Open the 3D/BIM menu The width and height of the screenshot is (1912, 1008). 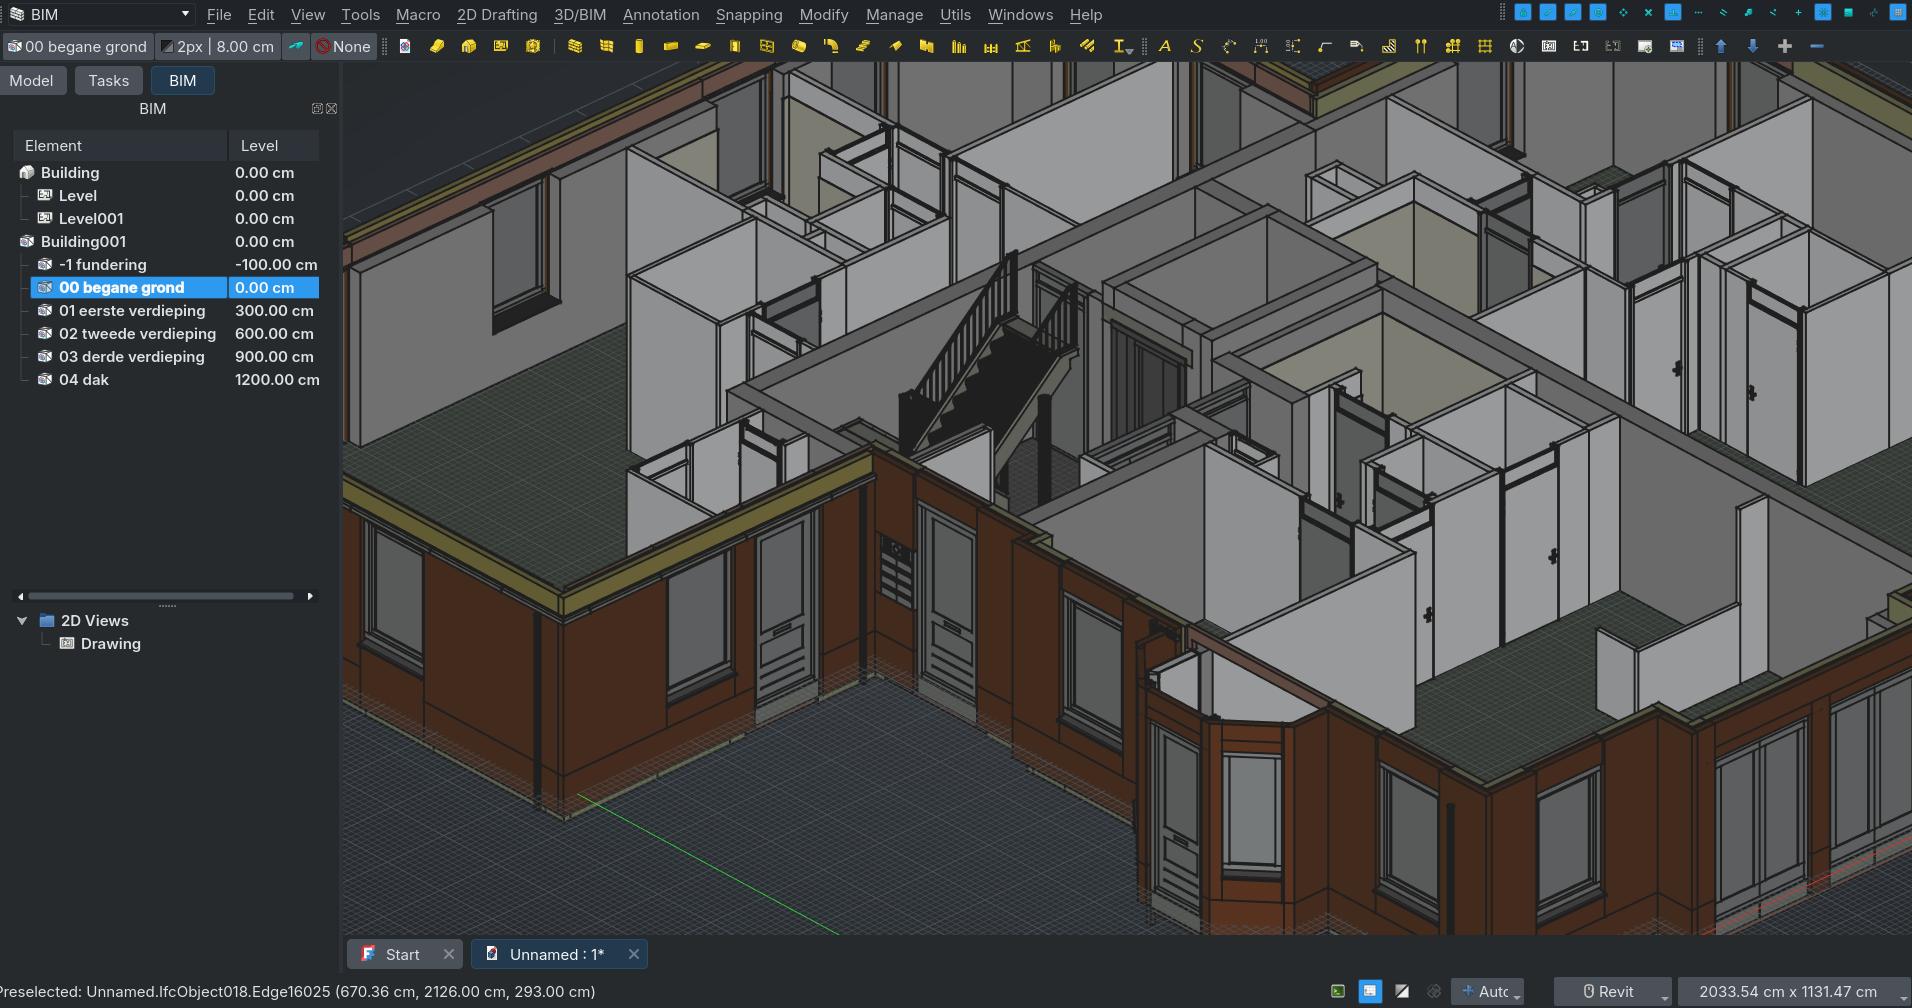[580, 14]
